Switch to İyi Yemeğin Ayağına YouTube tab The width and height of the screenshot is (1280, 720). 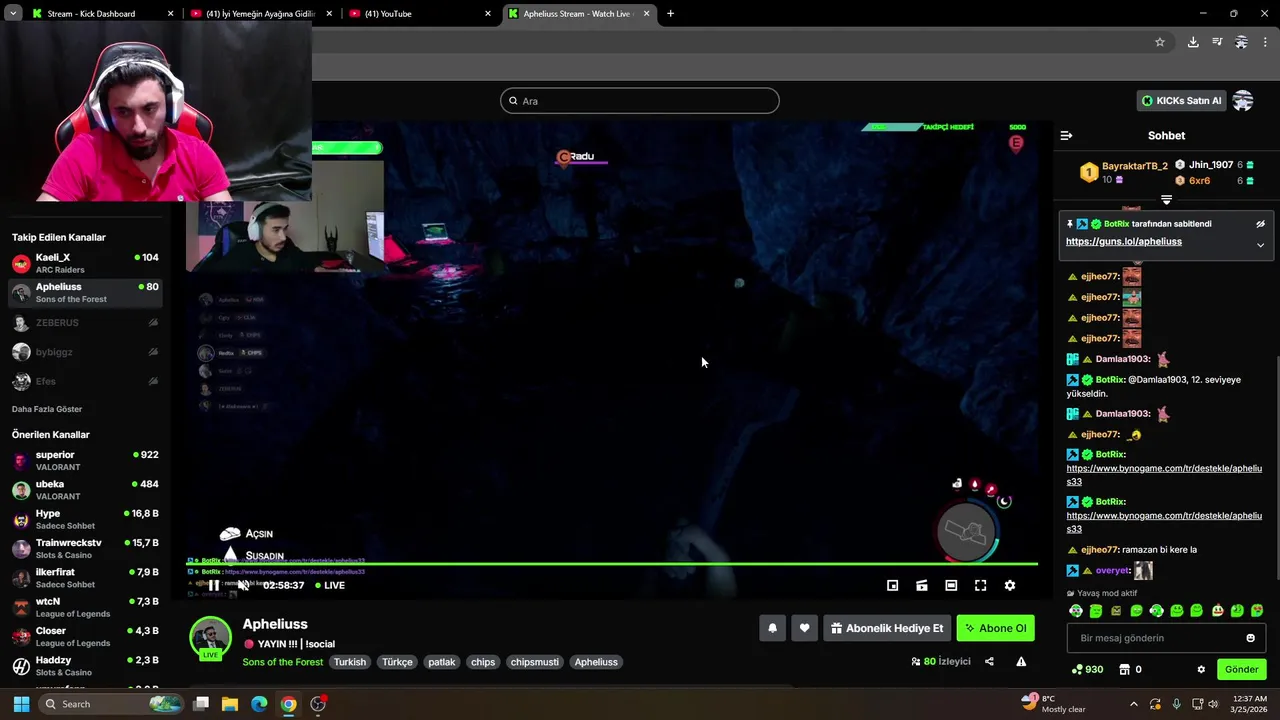pyautogui.click(x=260, y=14)
